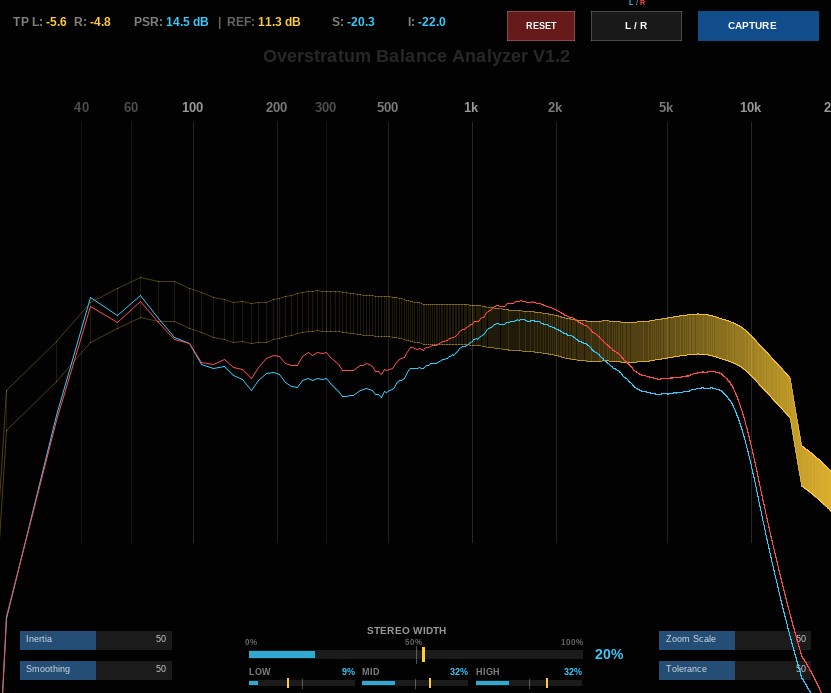Click the 100 Hz frequency label

pos(192,108)
